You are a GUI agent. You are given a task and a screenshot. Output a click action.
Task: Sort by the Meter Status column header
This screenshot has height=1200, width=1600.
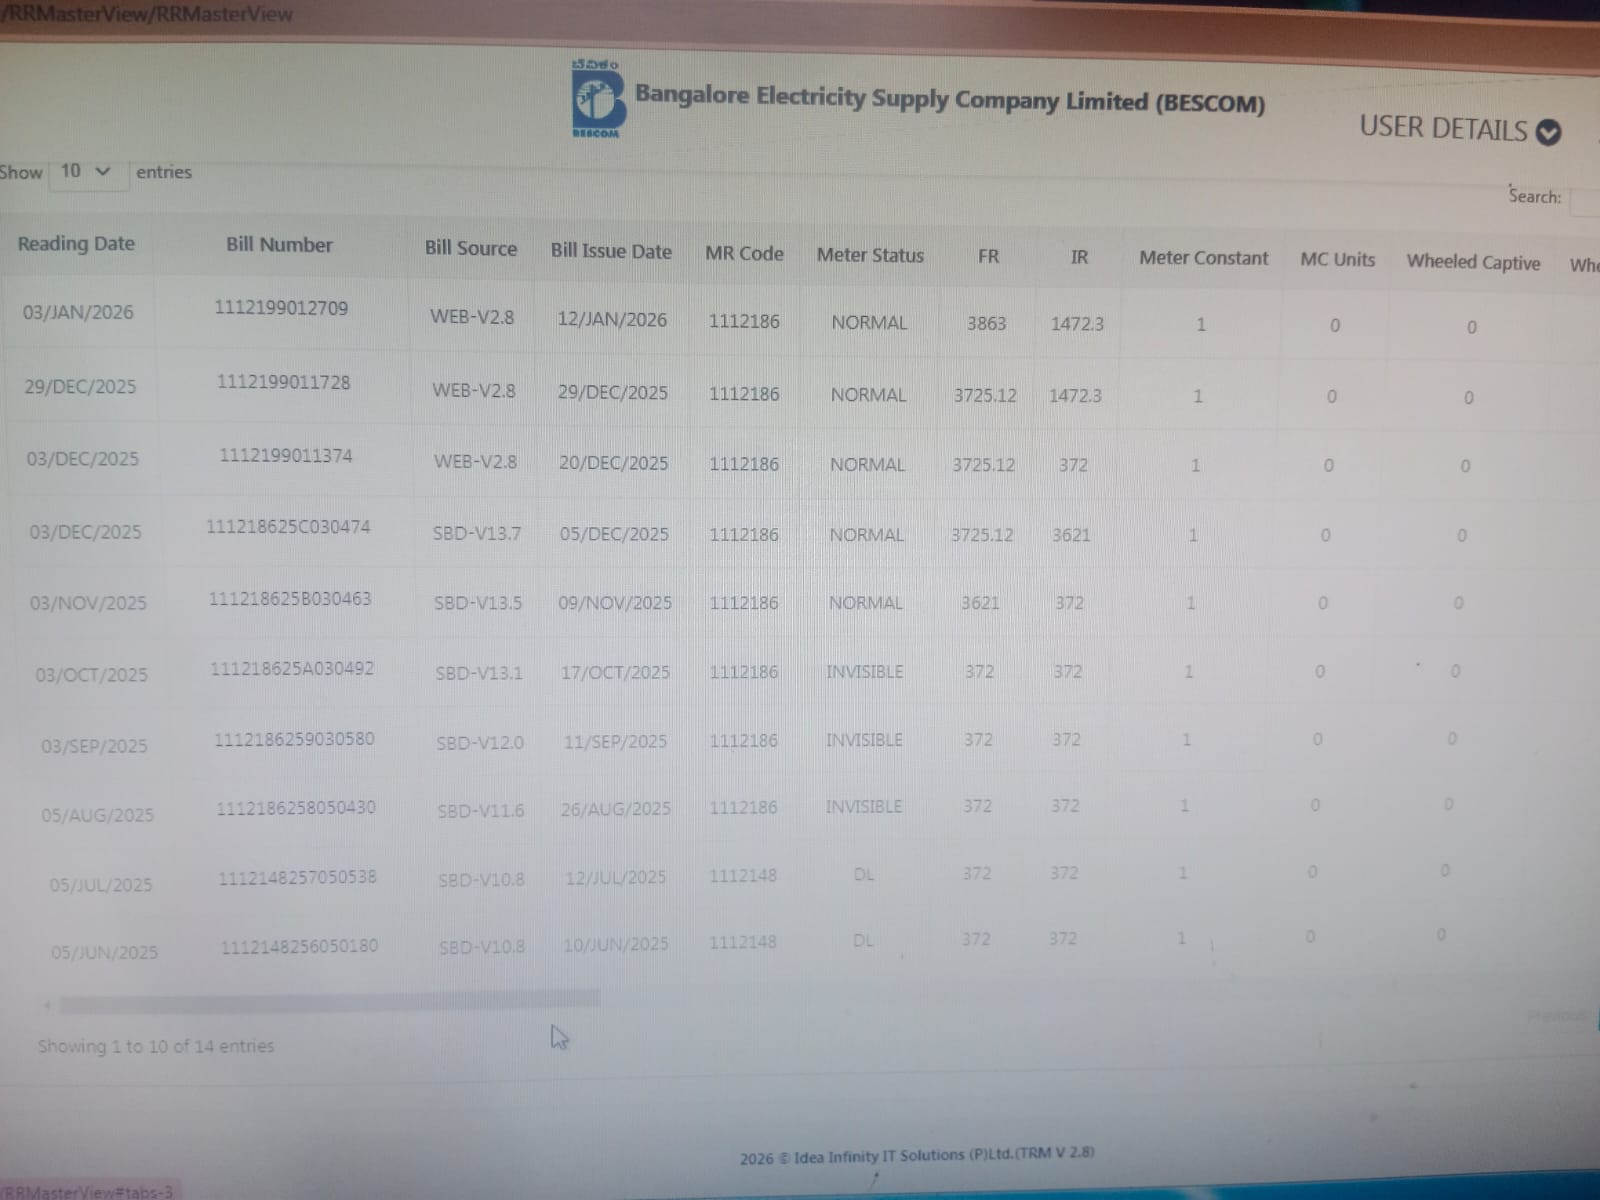coord(870,255)
